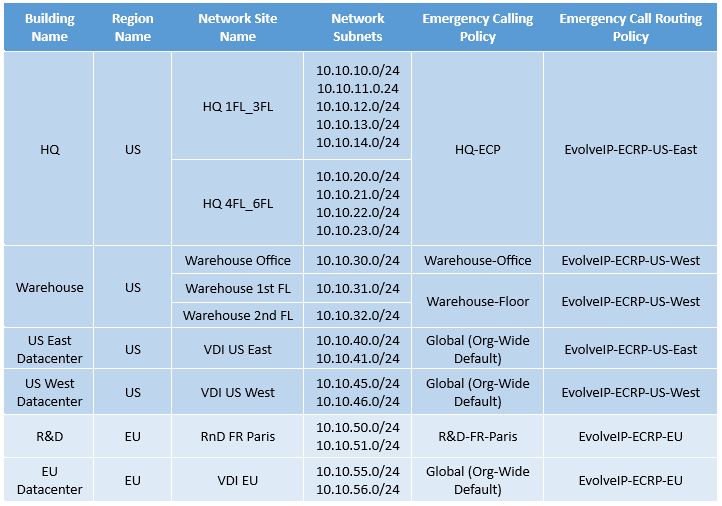This screenshot has height=506, width=722.
Task: Select the Network Subnets column header
Action: pyautogui.click(x=357, y=28)
